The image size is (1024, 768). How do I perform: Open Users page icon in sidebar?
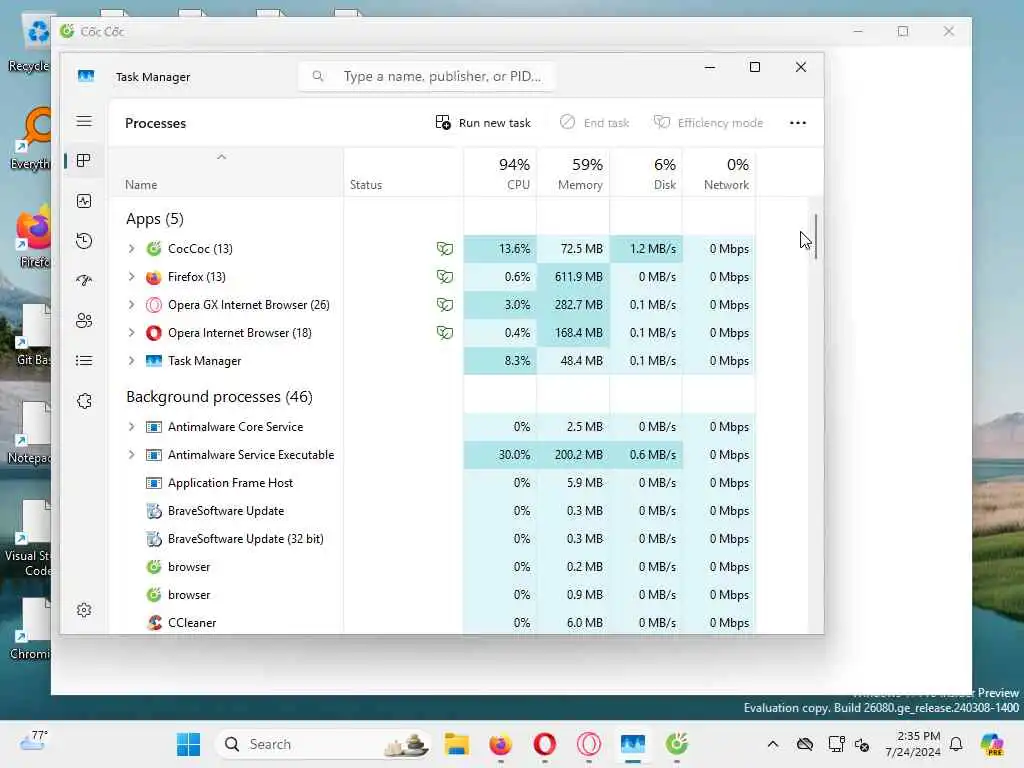click(x=84, y=321)
